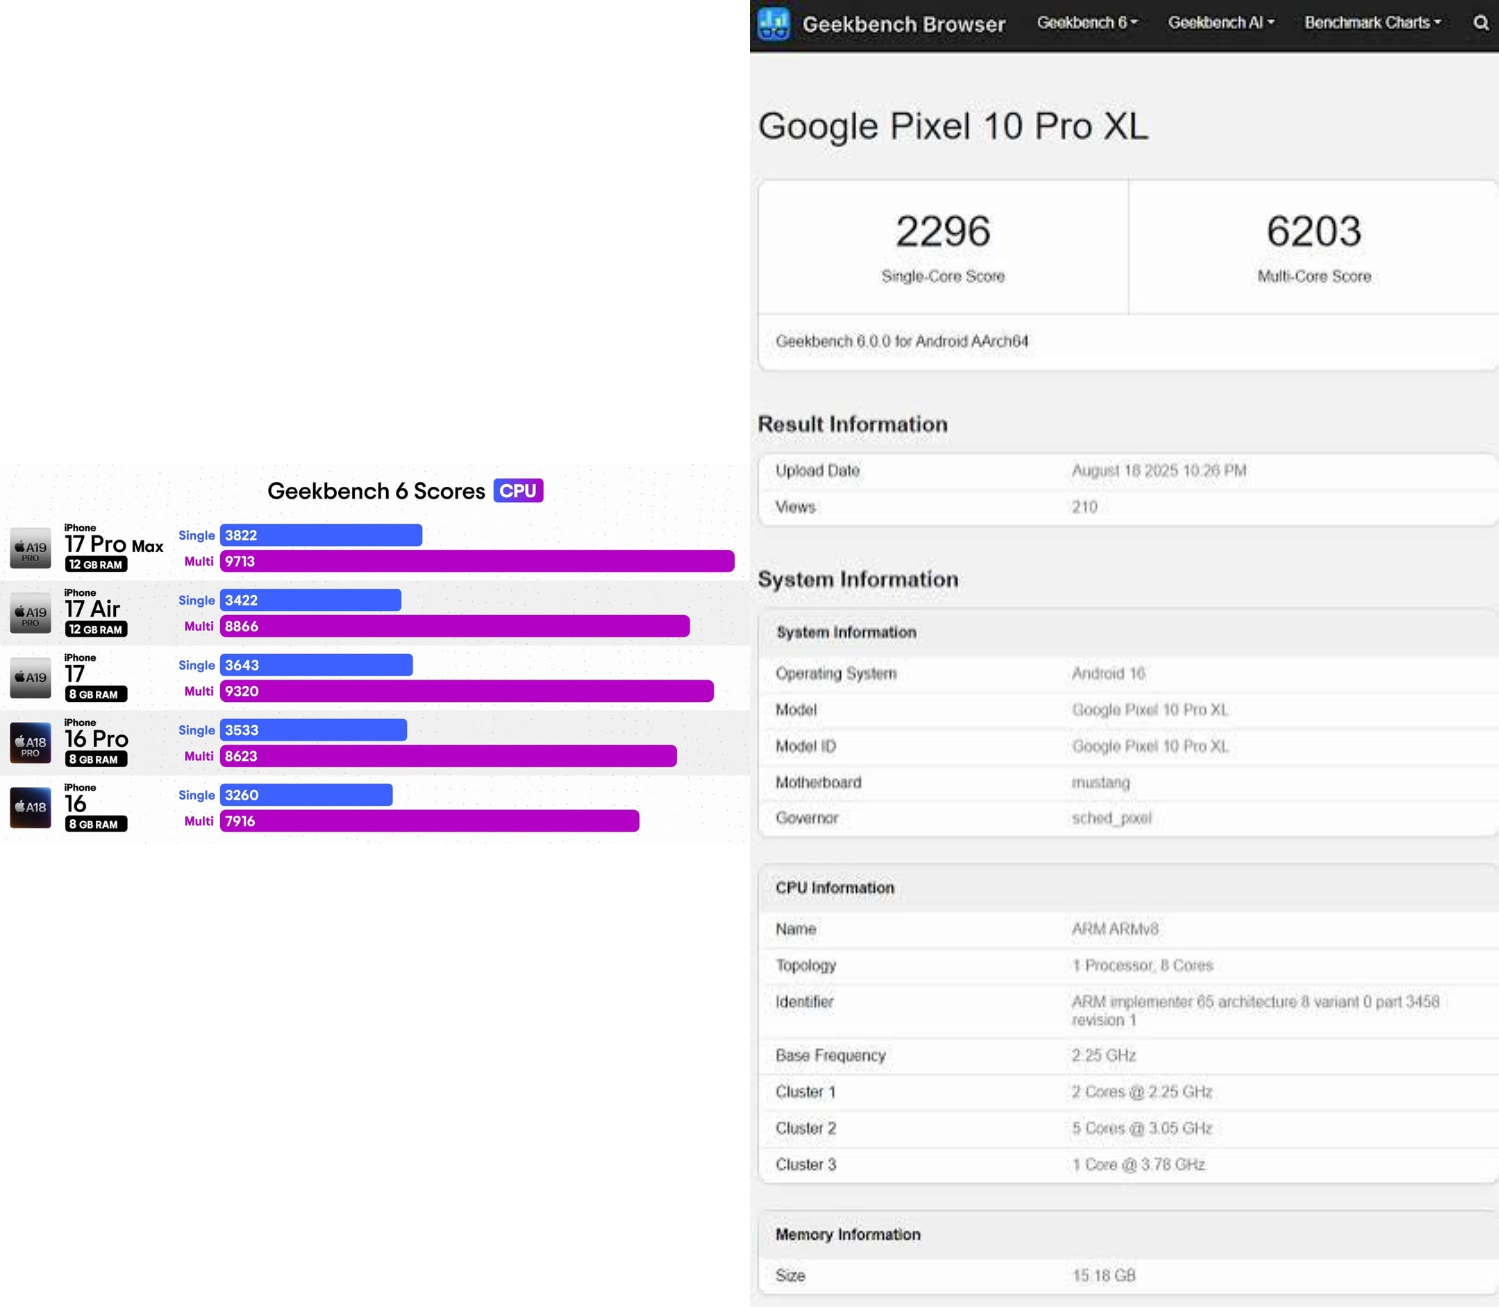Expand the Benchmark Charts dropdown
Screen dimensions: 1499x1307
(1373, 23)
